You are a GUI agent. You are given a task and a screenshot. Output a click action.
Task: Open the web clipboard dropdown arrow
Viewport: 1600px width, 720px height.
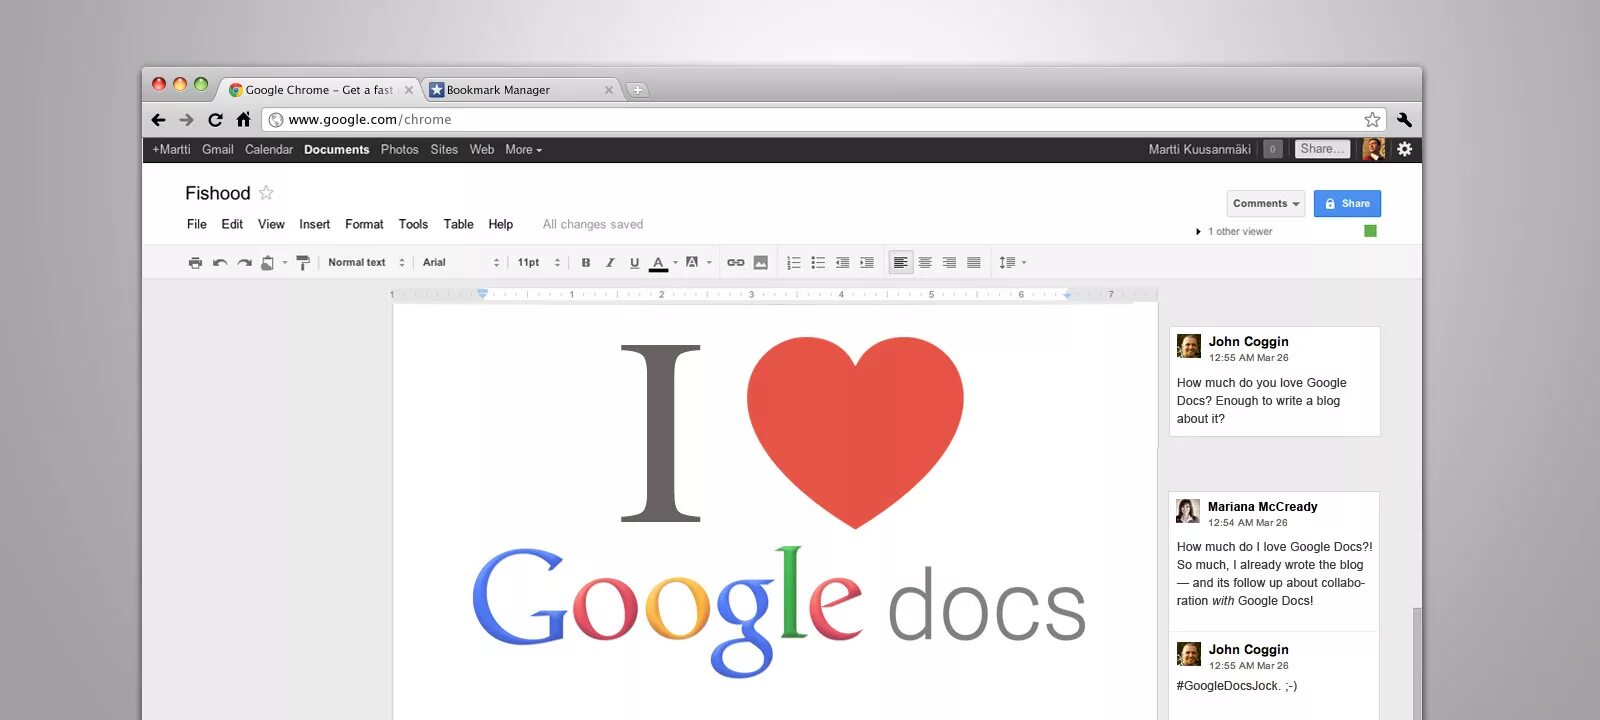285,263
